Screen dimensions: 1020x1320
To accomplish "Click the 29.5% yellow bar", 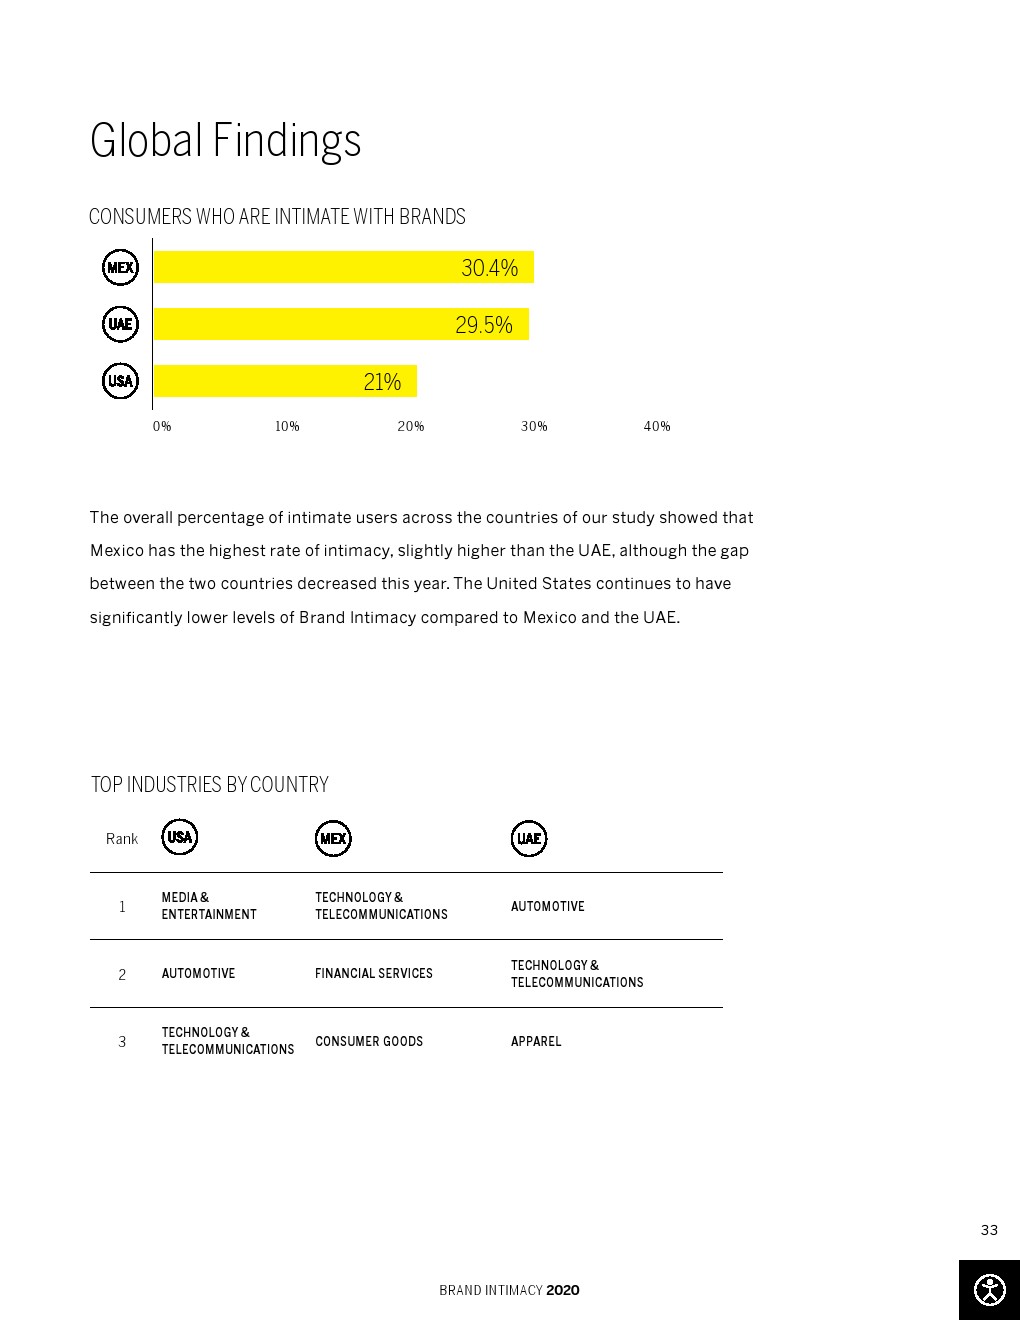I will [341, 324].
